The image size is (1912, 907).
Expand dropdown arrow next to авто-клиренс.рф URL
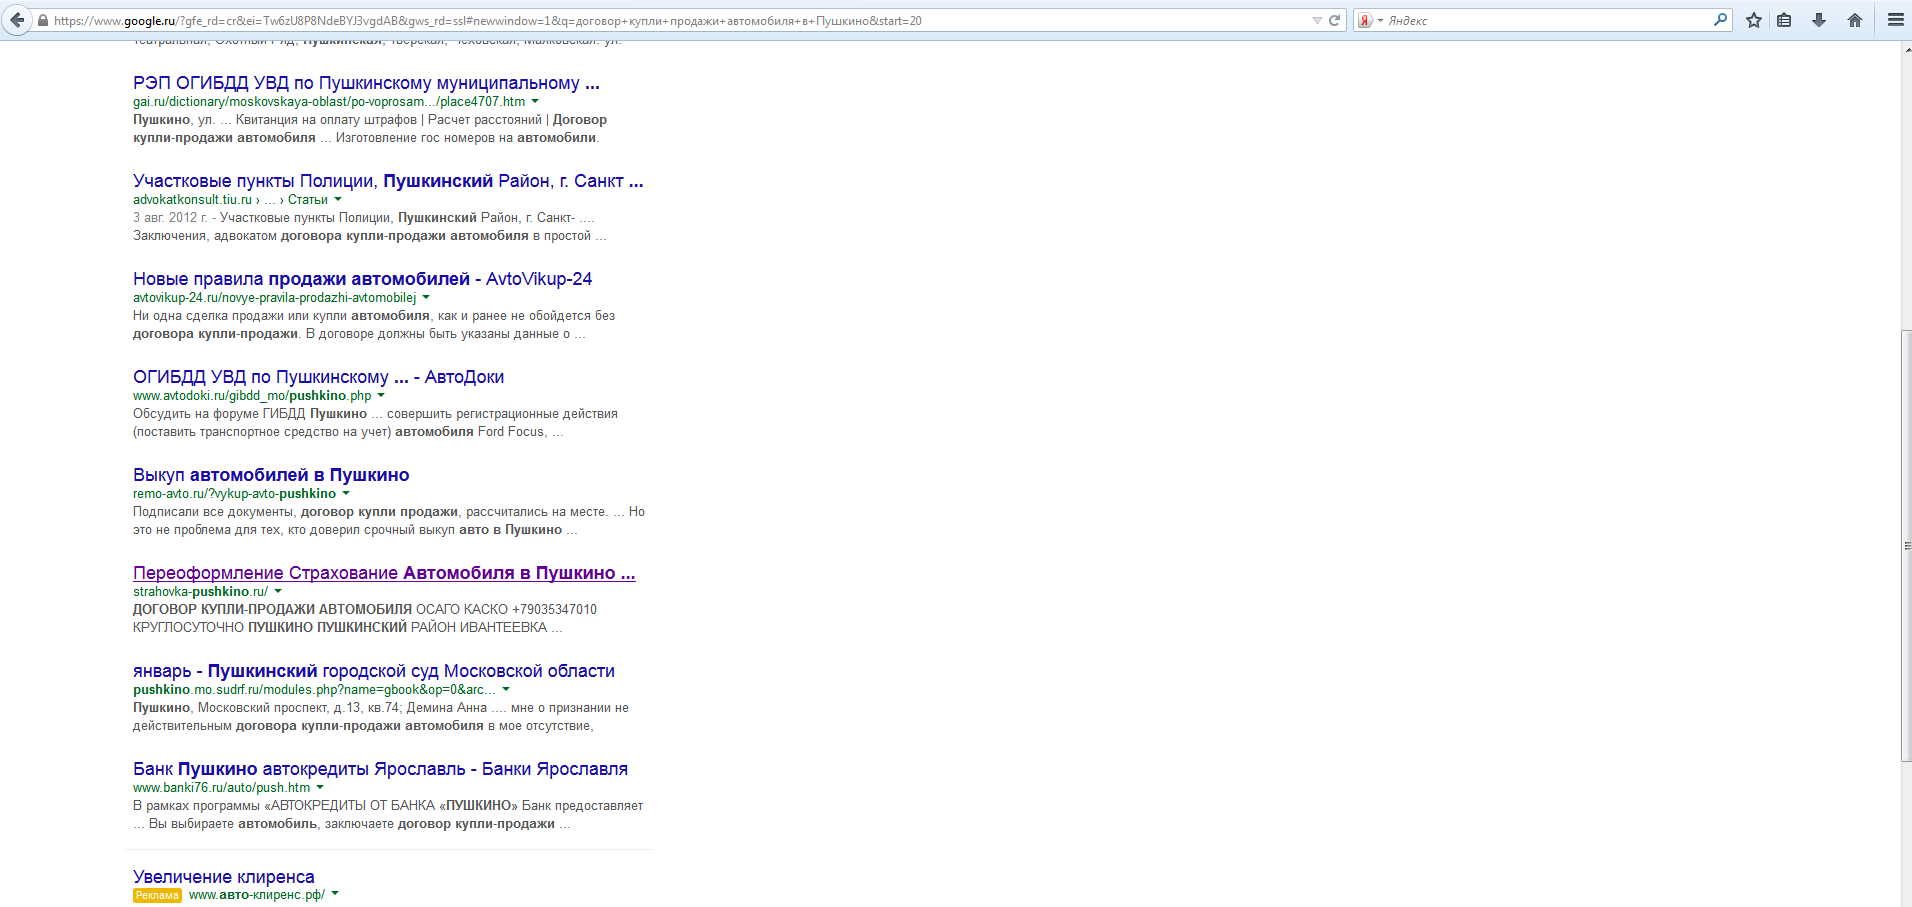click(335, 895)
